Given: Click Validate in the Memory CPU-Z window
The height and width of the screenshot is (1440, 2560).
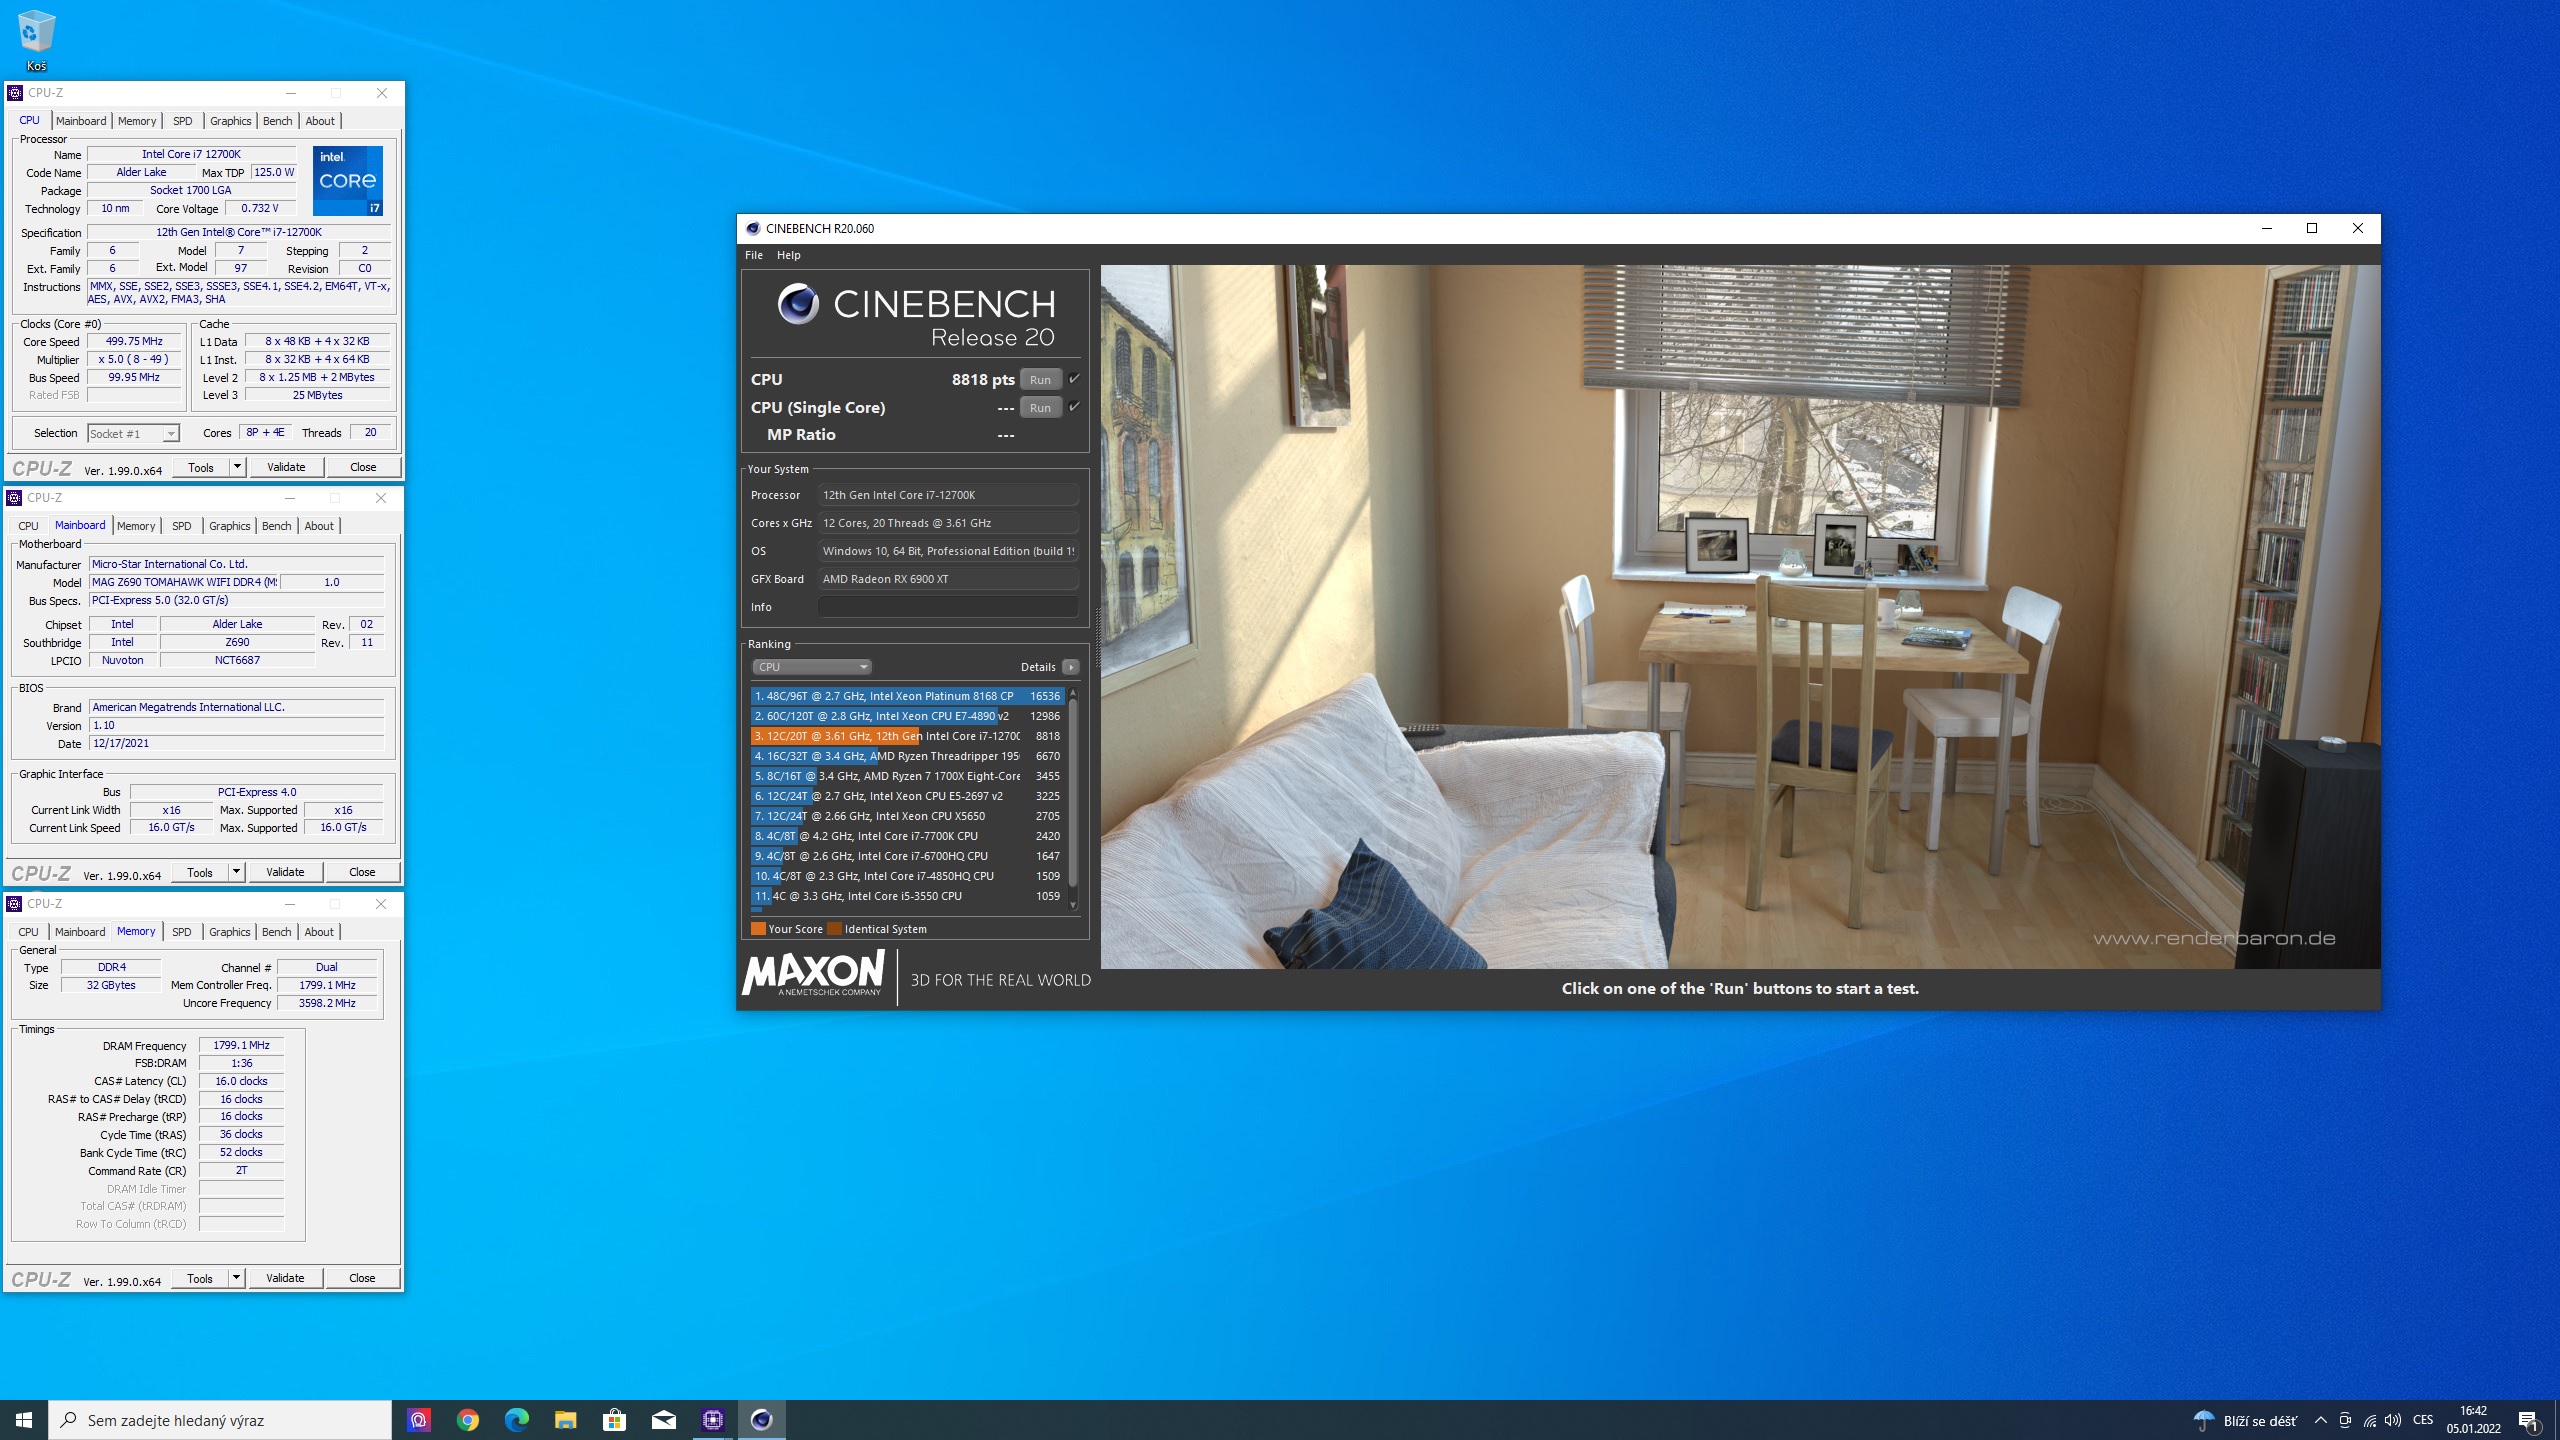Looking at the screenshot, I should 285,1278.
